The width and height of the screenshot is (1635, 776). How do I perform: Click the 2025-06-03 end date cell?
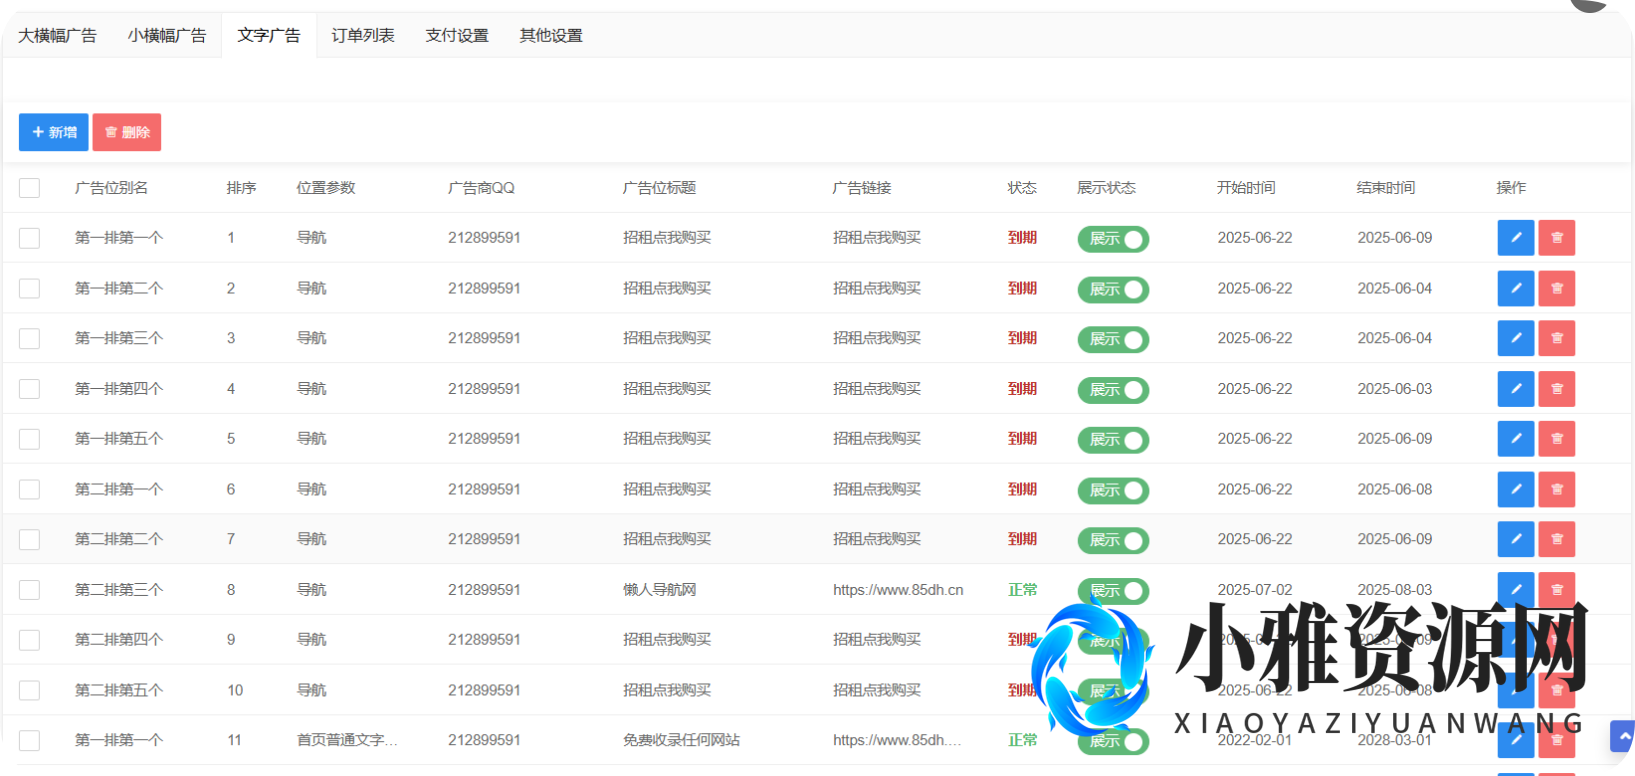click(1395, 389)
